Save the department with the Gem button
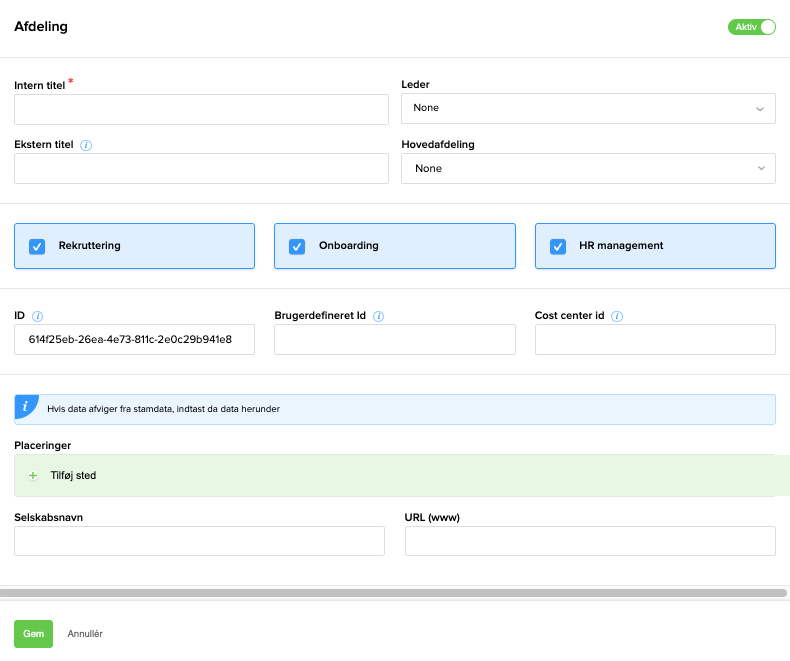 point(33,634)
